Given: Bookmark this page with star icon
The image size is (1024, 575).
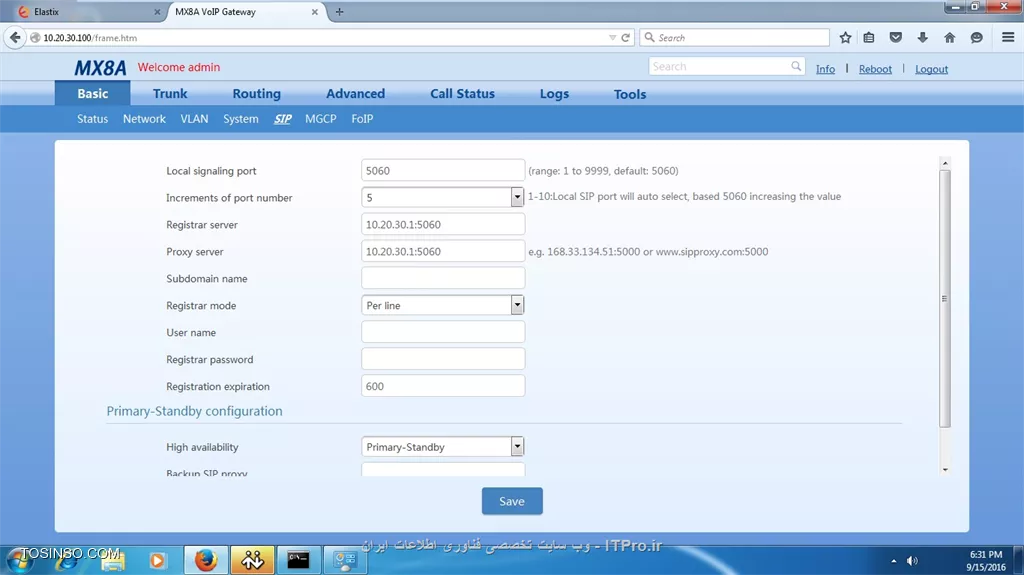Looking at the screenshot, I should pos(845,37).
